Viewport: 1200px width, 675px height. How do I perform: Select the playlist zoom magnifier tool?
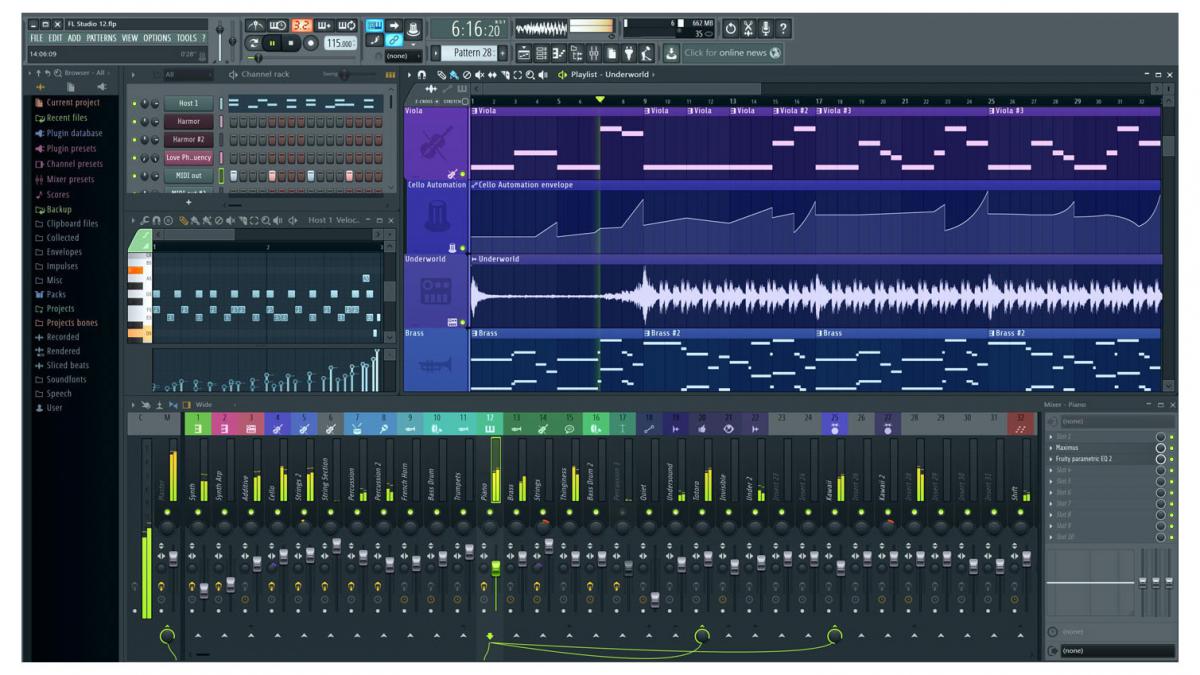point(530,74)
